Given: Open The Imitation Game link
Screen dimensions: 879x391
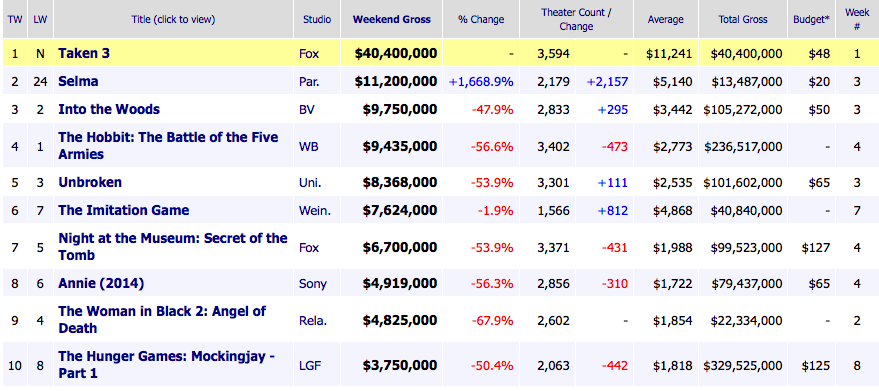Looking at the screenshot, I should coord(123,210).
